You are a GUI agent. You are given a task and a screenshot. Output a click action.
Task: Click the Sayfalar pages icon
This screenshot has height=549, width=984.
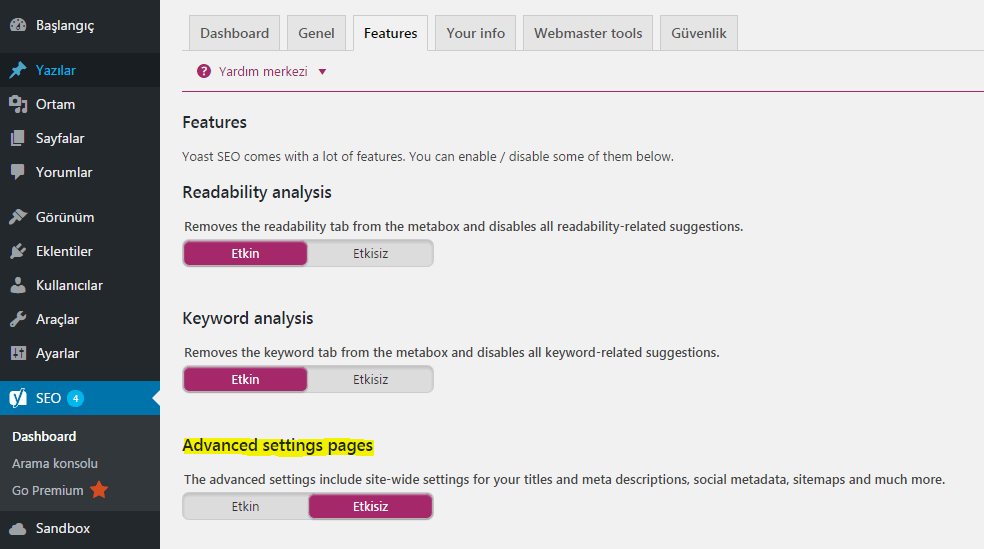(x=18, y=138)
